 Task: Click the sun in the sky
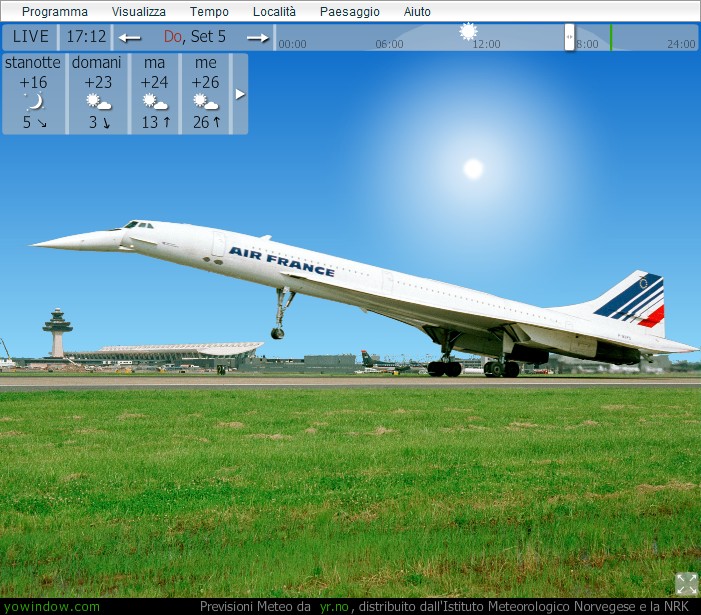(473, 169)
